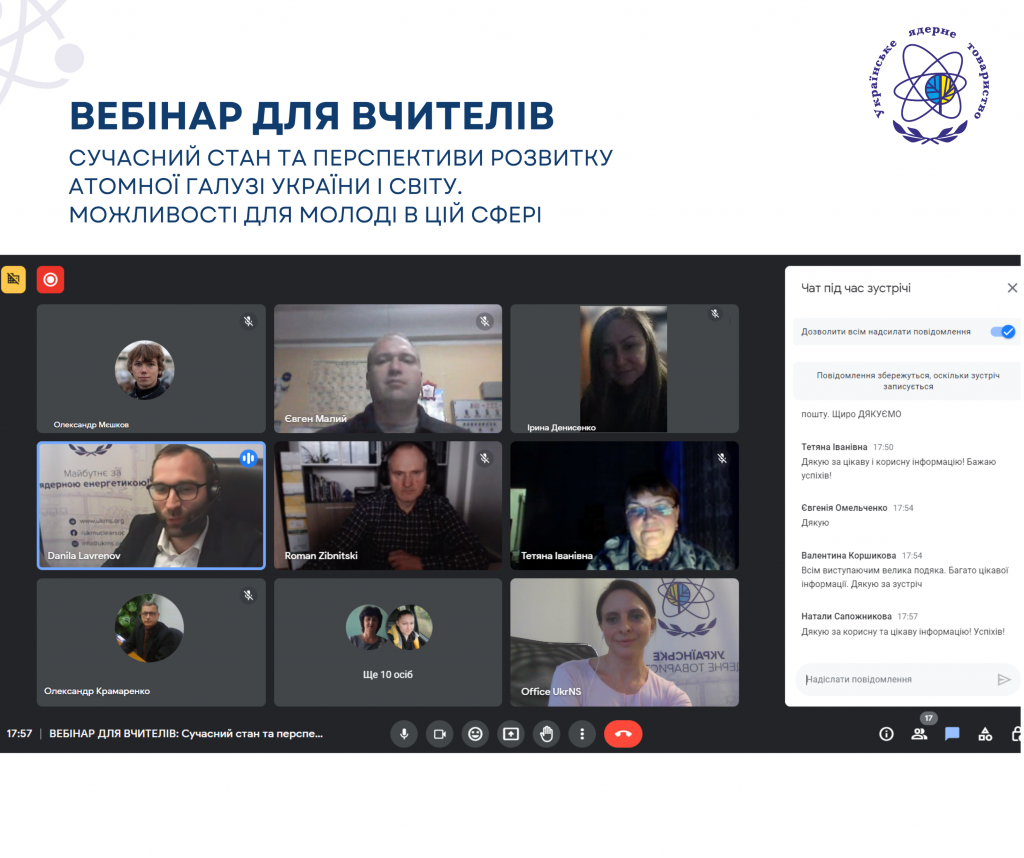Open the three-dot more options menu

coord(582,734)
